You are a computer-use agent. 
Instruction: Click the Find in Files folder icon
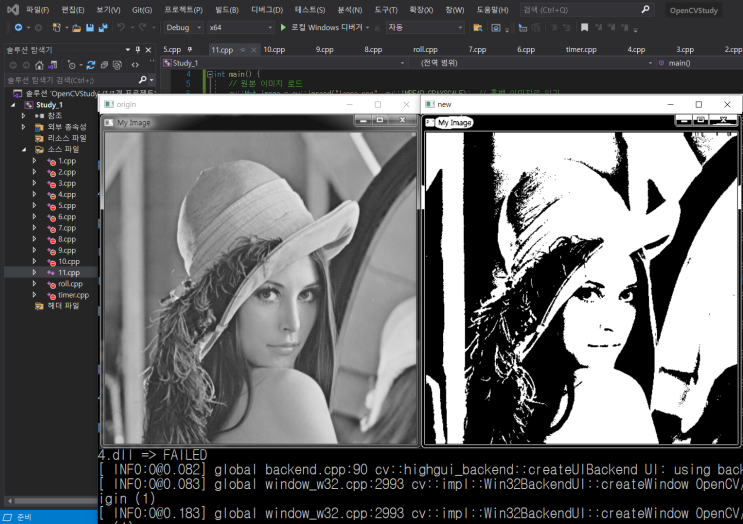point(478,28)
